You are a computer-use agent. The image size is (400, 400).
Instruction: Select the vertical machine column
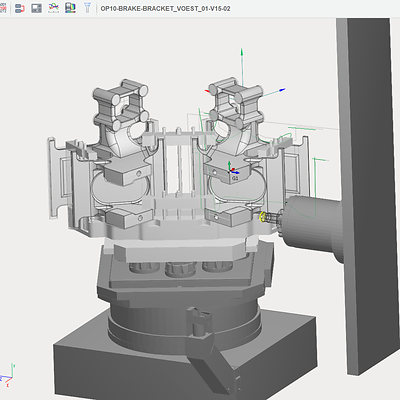[367, 197]
